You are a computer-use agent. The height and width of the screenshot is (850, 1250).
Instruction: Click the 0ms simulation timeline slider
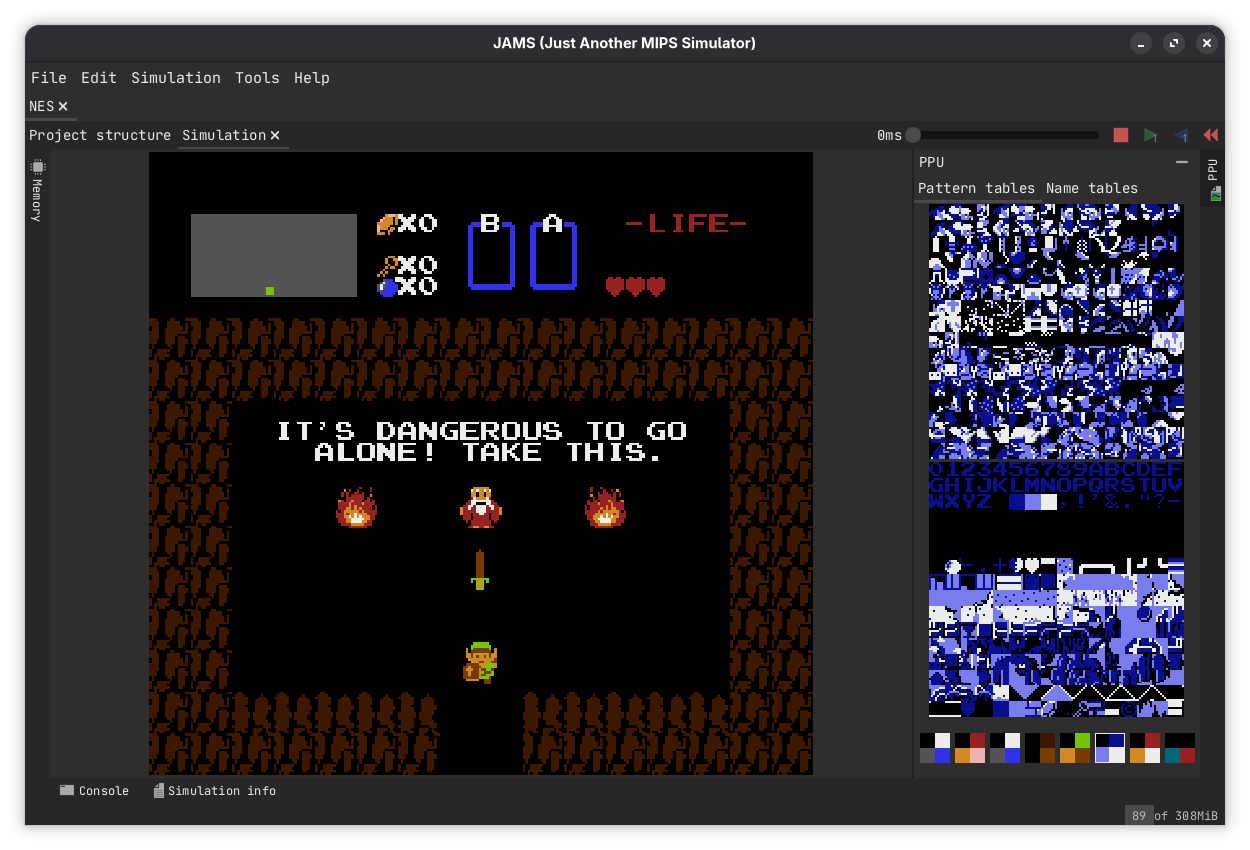[913, 134]
